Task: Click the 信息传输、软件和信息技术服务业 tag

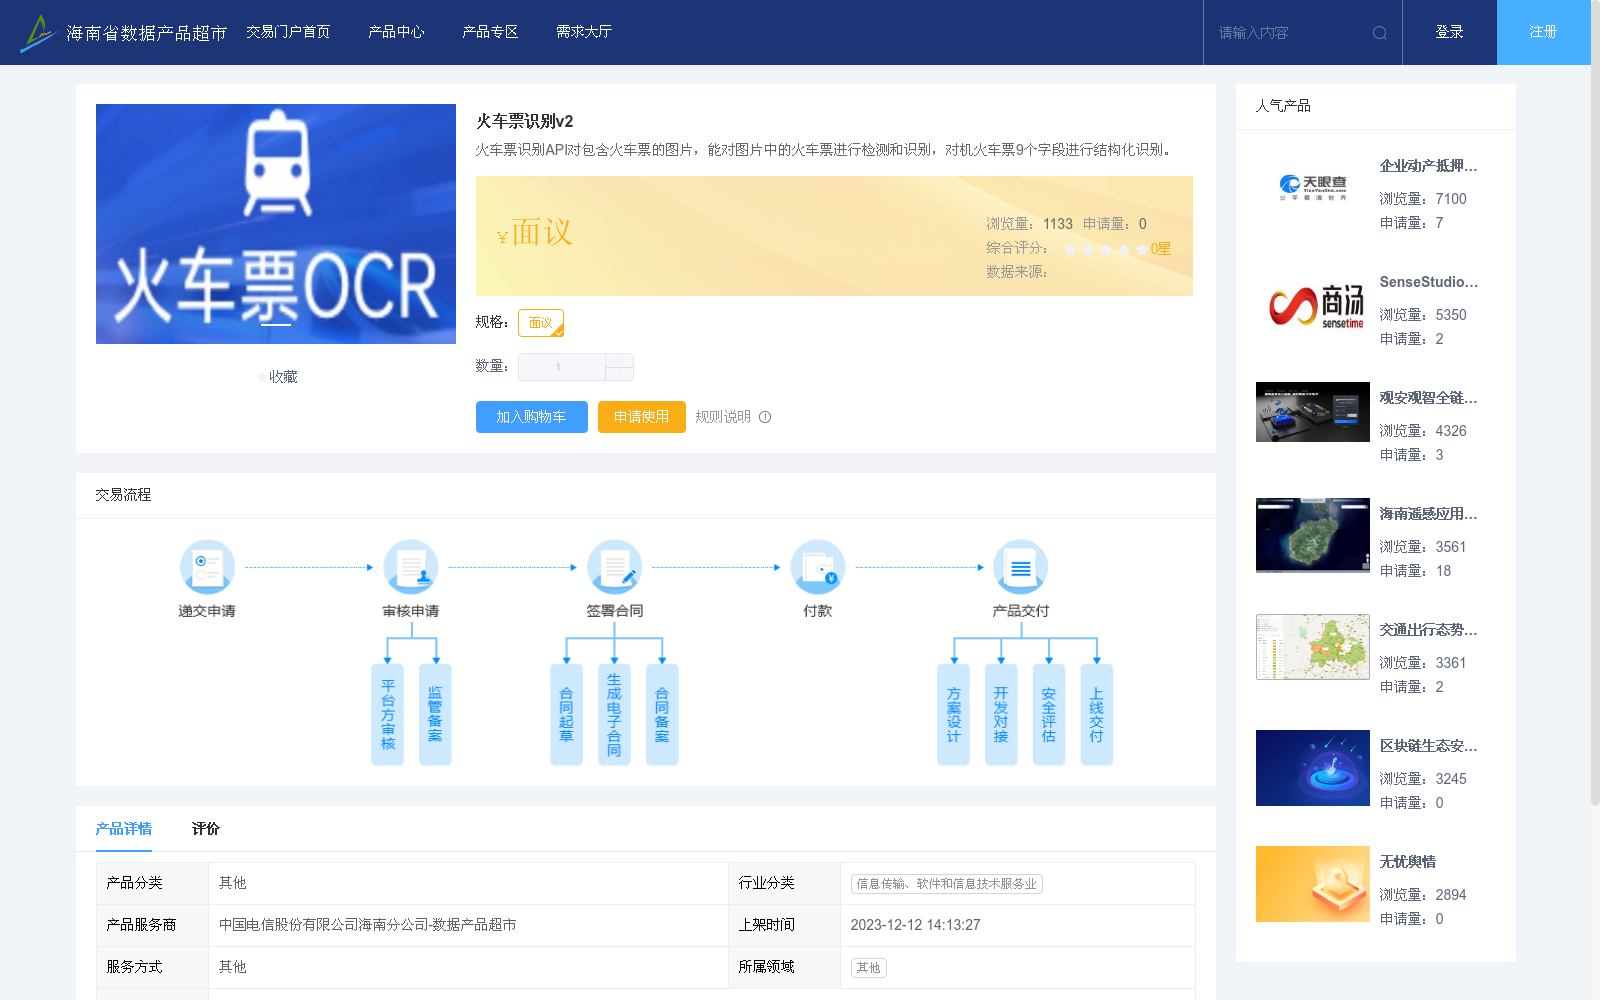Action: pyautogui.click(x=947, y=884)
